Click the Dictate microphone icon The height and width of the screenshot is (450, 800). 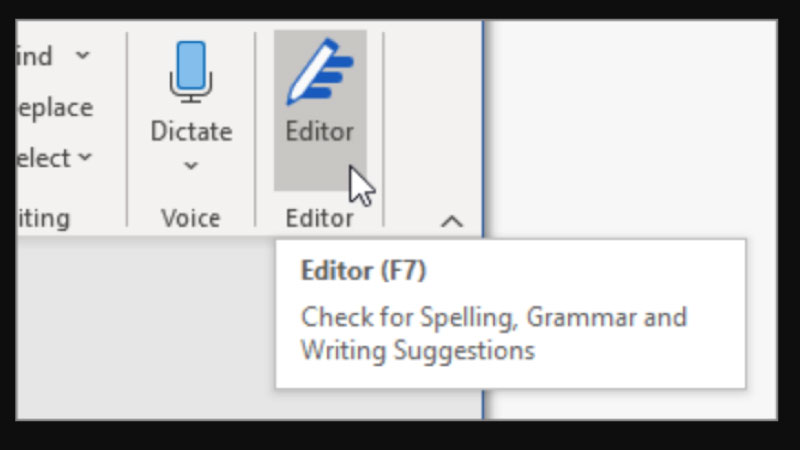190,71
